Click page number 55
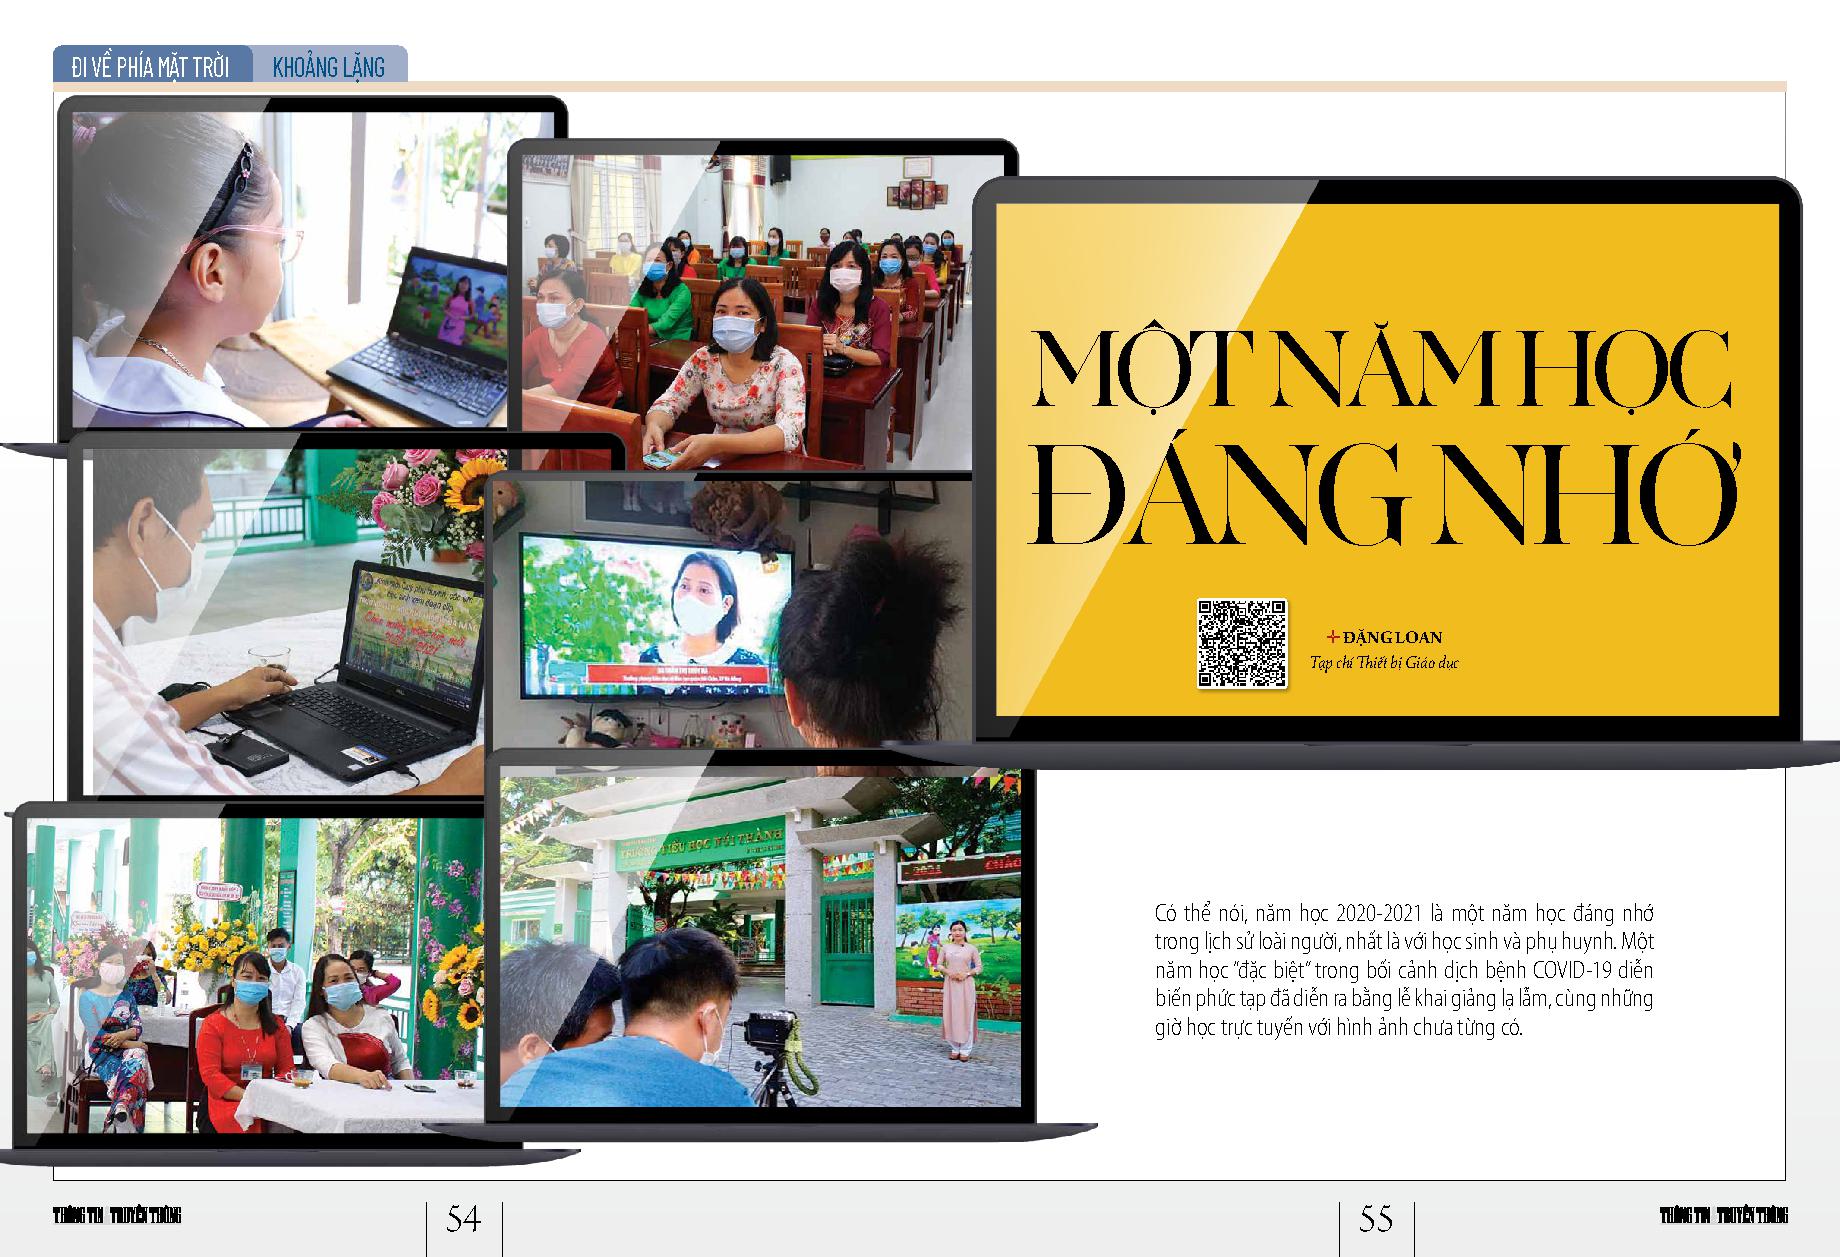 pyautogui.click(x=1376, y=1219)
